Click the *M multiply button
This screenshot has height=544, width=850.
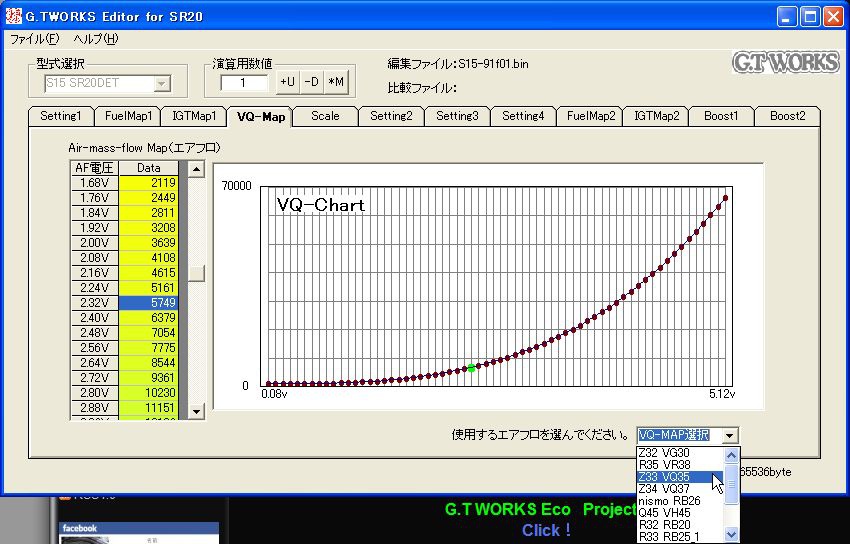tap(336, 82)
